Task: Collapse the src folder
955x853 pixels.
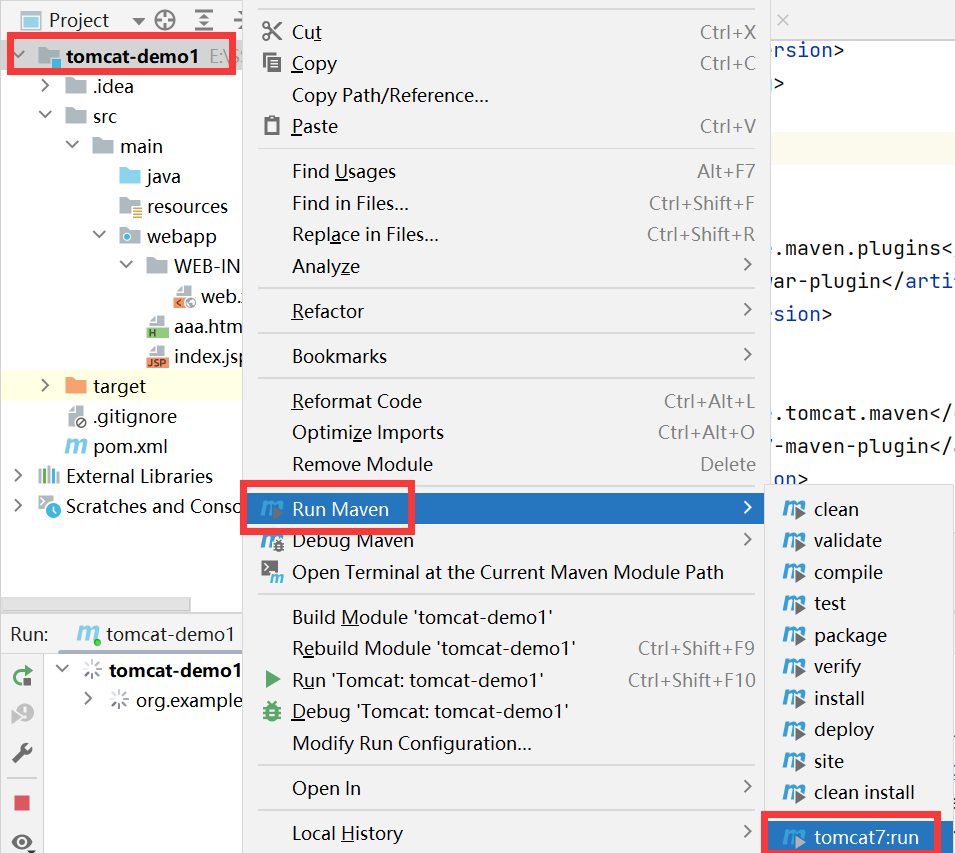Action: pos(45,114)
